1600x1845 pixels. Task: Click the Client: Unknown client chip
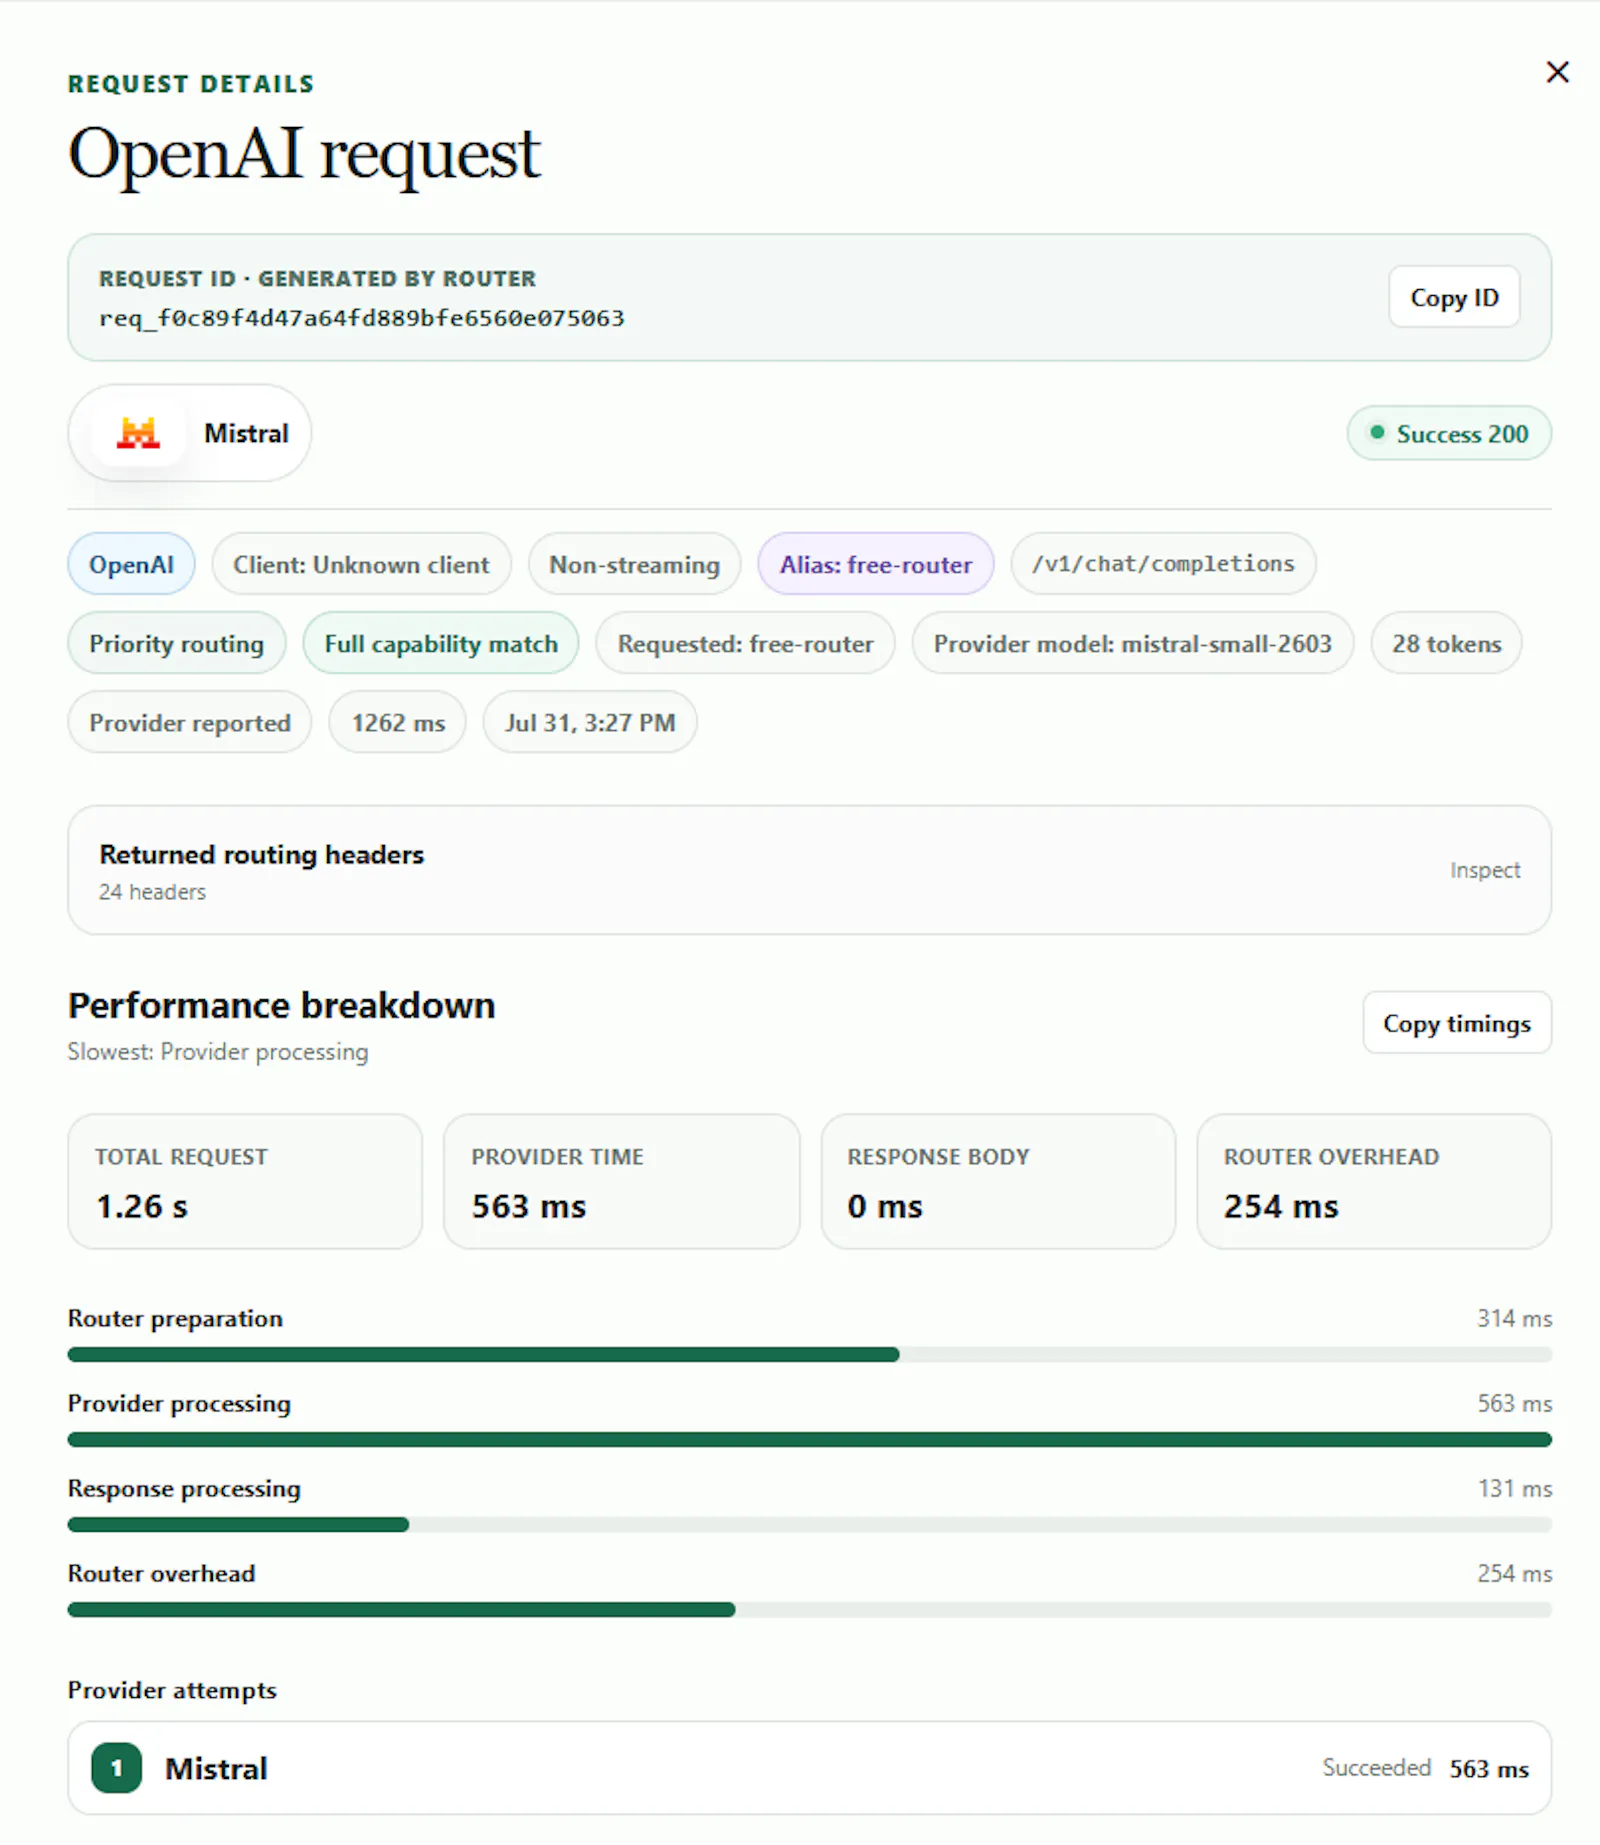coord(361,564)
